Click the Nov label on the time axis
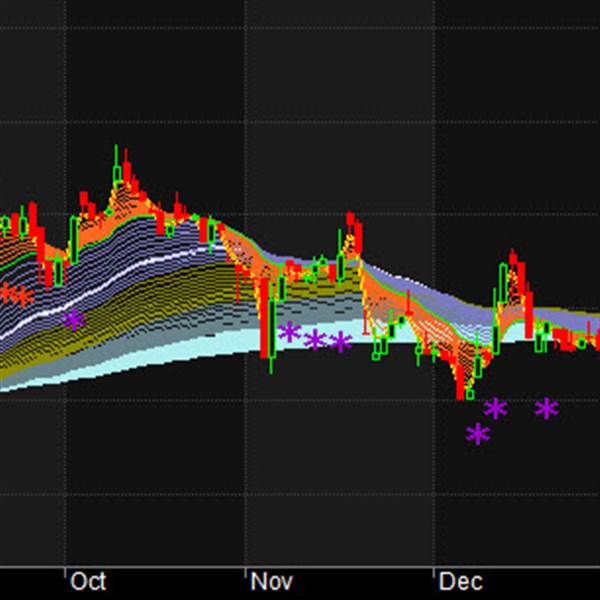This screenshot has width=600, height=600. coord(272,582)
